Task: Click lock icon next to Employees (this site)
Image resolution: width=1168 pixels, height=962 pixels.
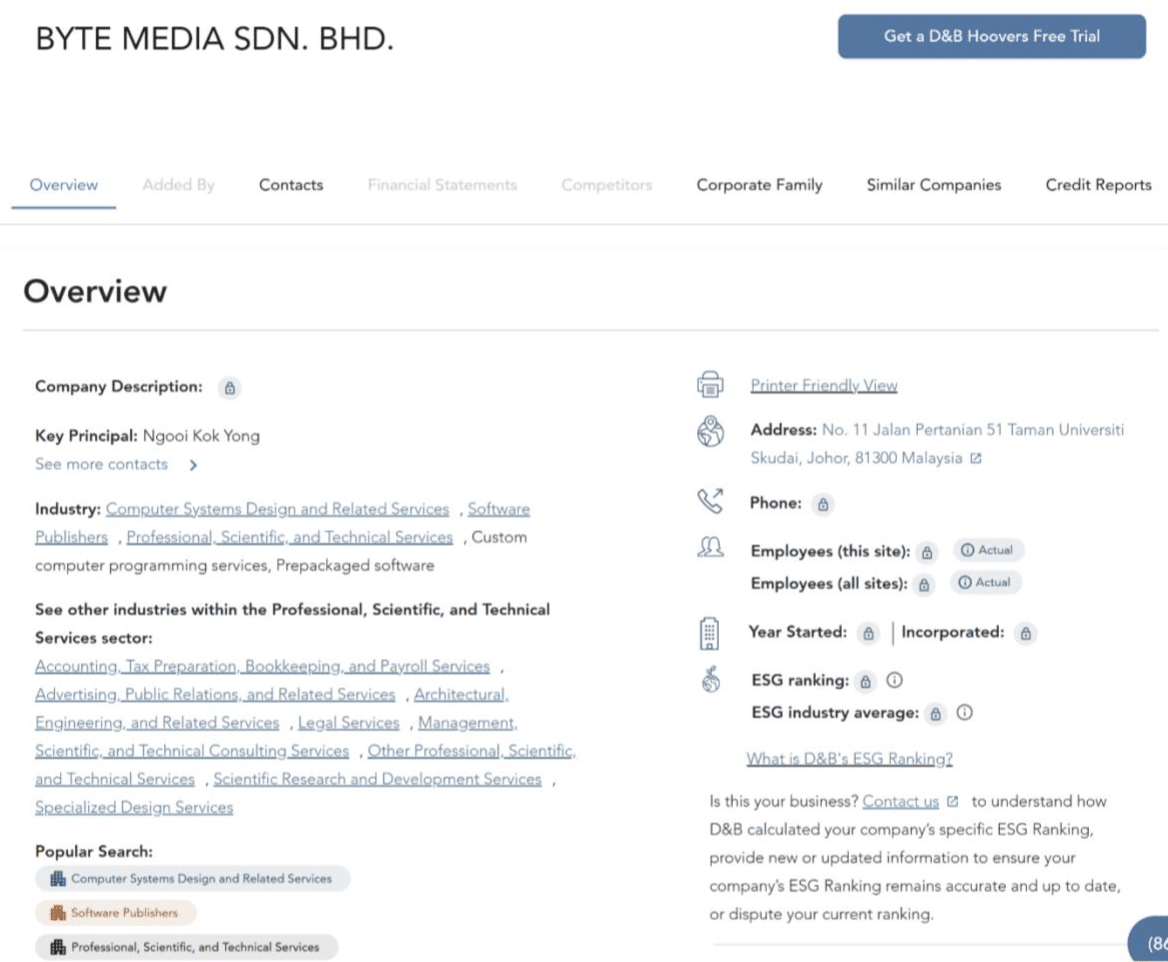Action: coord(927,552)
